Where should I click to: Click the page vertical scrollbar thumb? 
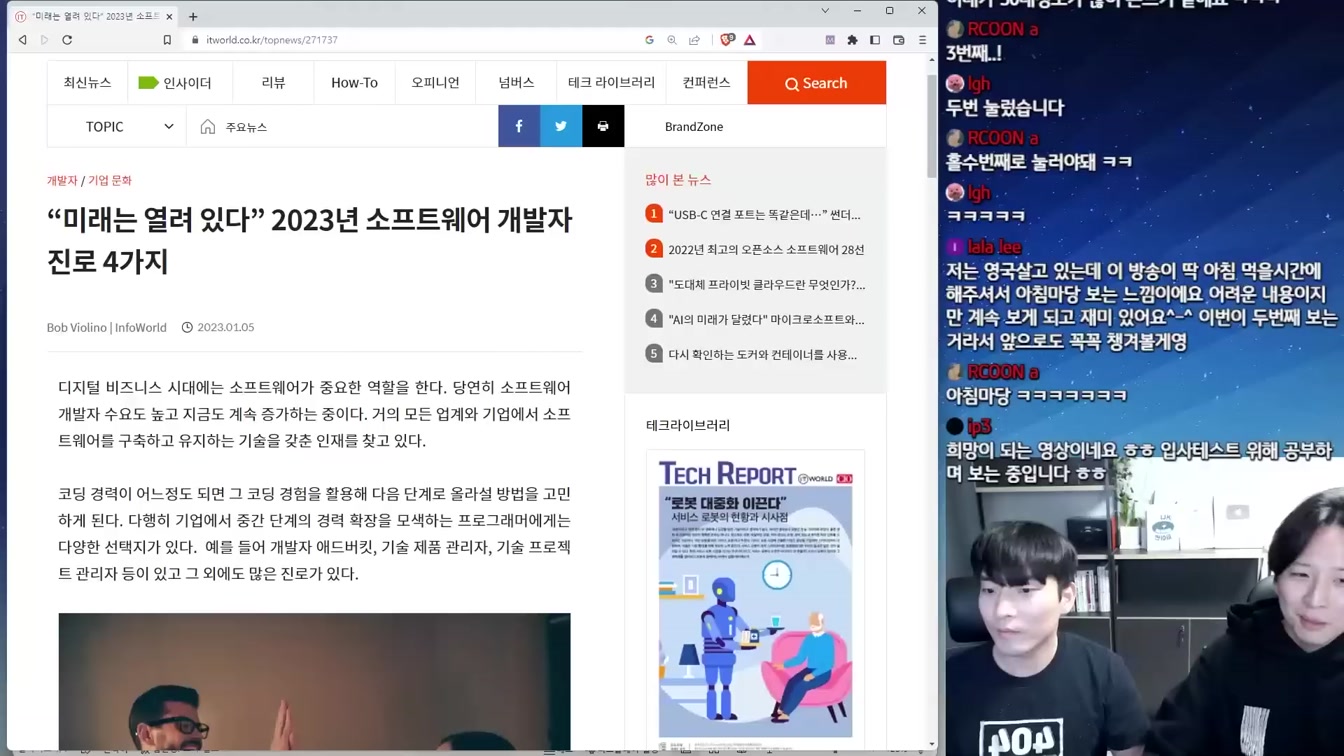coord(932,125)
